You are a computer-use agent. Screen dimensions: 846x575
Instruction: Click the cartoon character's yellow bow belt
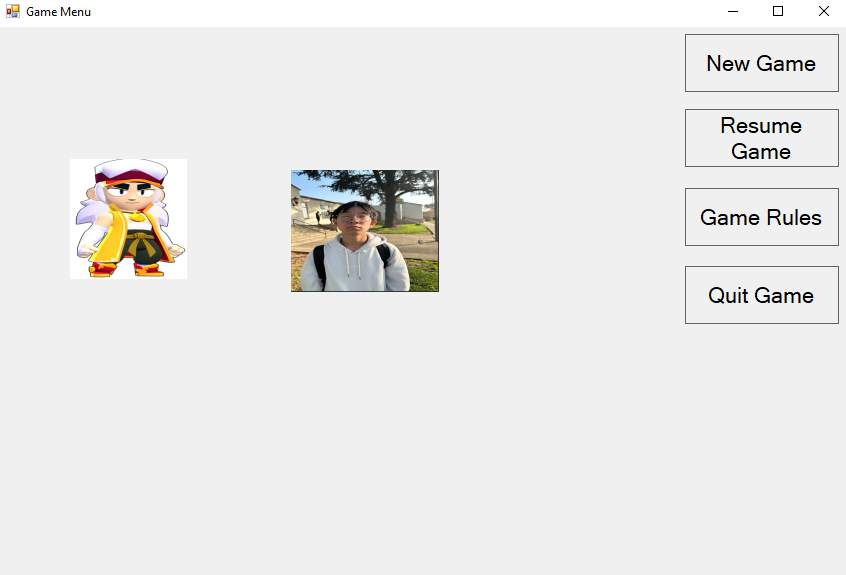click(140, 243)
